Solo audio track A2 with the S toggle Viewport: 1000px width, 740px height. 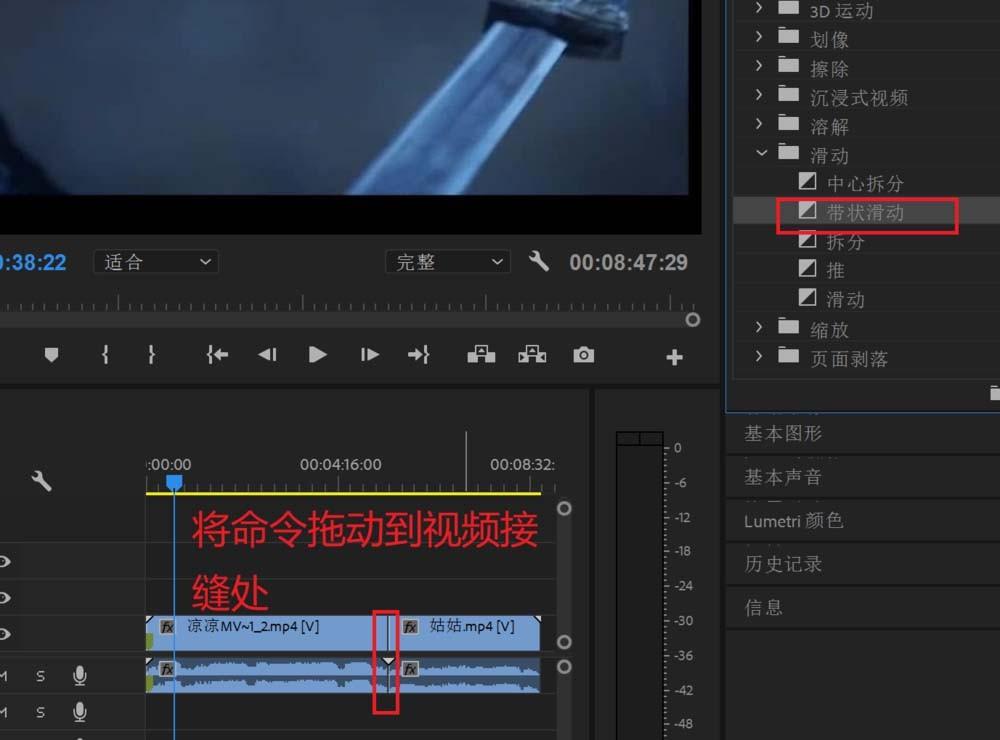40,713
